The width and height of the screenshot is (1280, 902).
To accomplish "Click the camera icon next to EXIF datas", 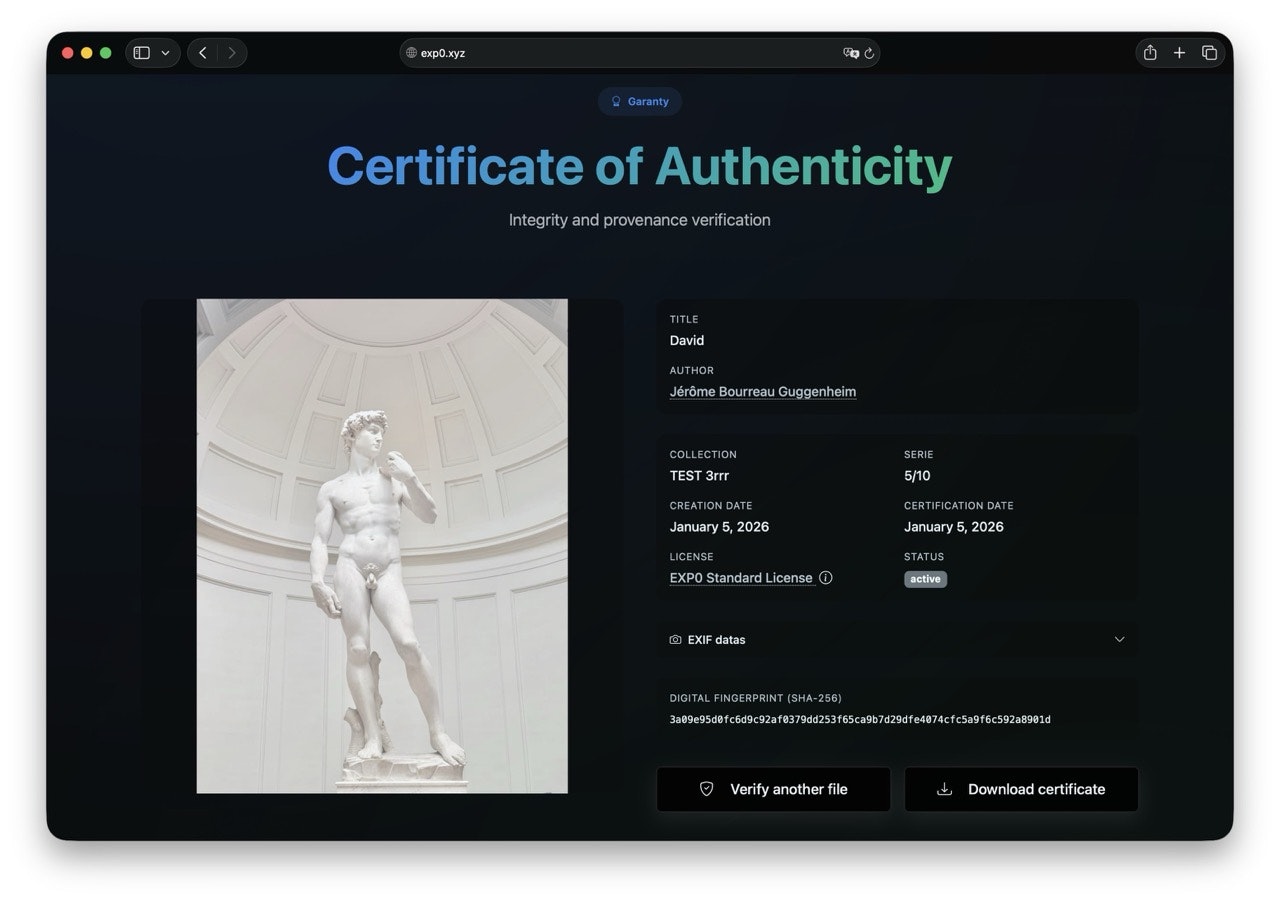I will tap(676, 640).
